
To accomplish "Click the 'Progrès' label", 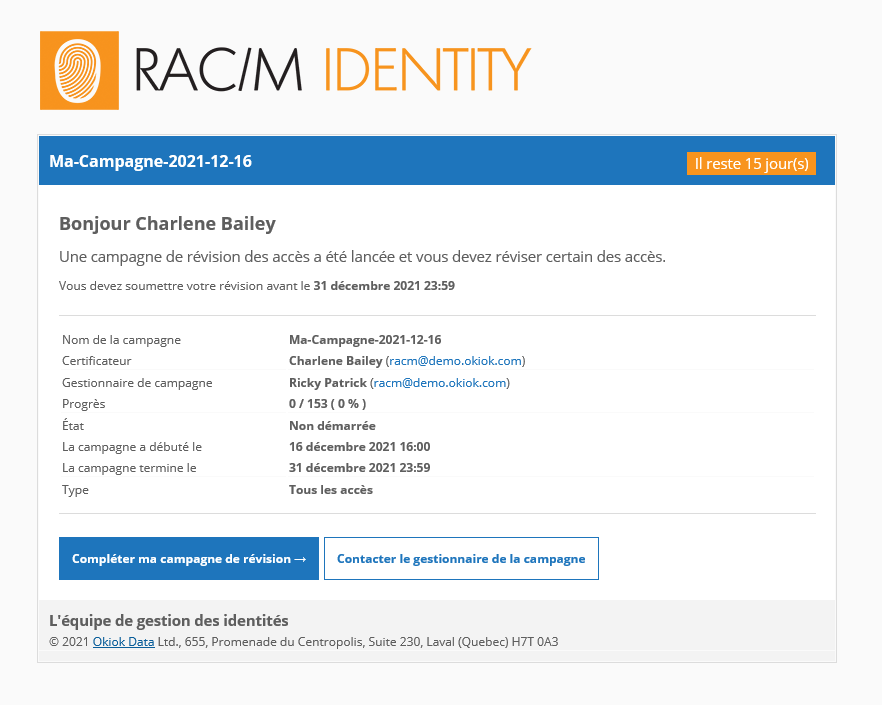I will click(x=84, y=404).
